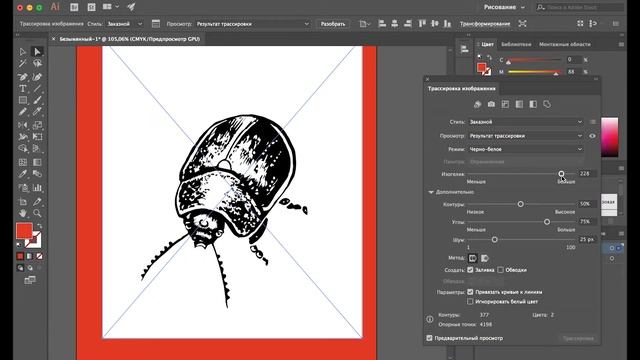Toggle Привязать кривые к линиям checkbox

pyautogui.click(x=470, y=292)
